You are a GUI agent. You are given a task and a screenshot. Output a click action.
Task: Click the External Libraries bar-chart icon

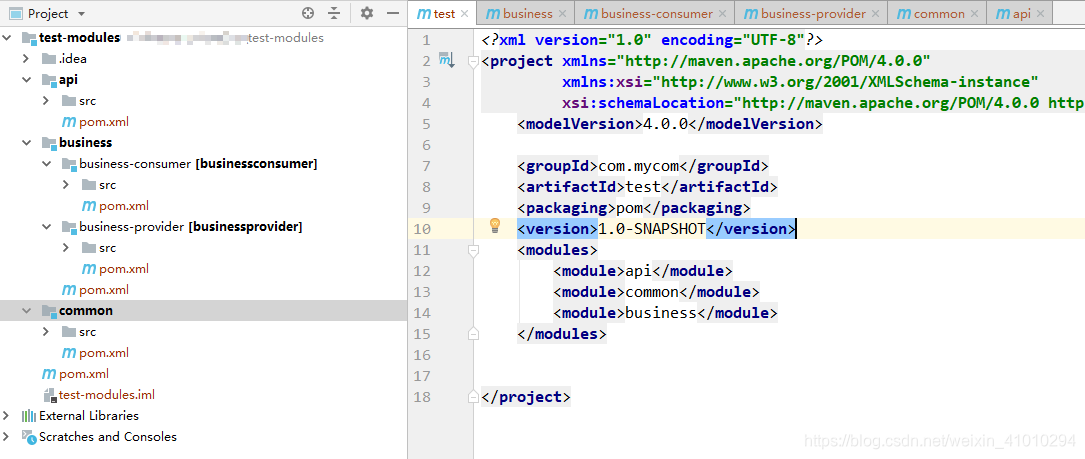click(28, 416)
